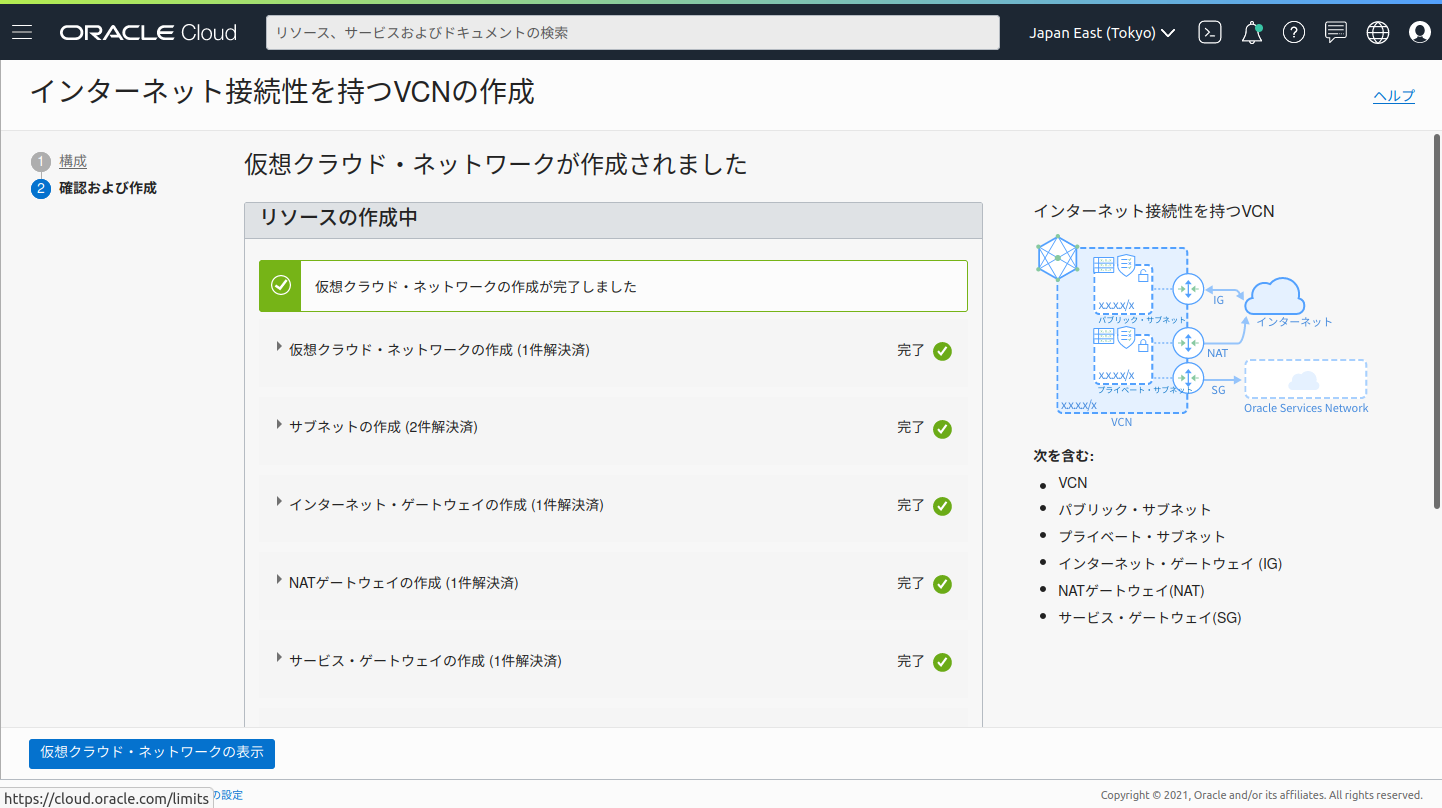
Task: Click the Oracle Cloud logo
Action: 148,33
